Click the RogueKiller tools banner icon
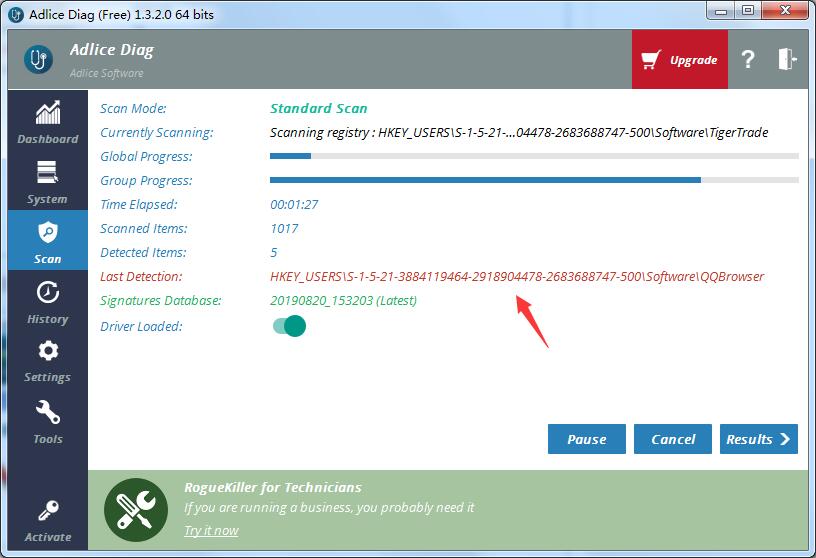The width and height of the screenshot is (816, 558). click(x=136, y=510)
